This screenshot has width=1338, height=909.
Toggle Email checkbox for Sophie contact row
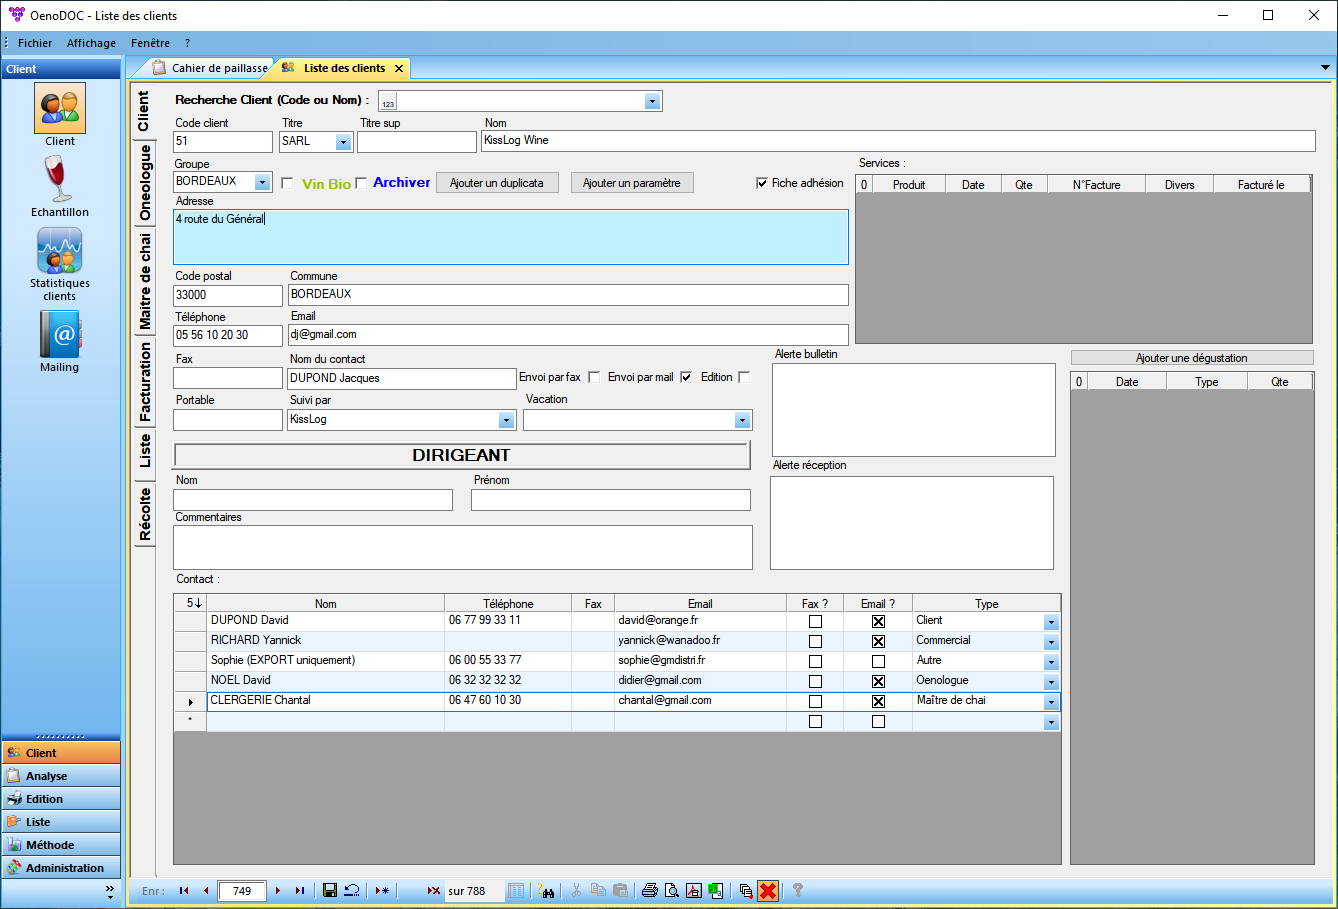pyautogui.click(x=878, y=661)
